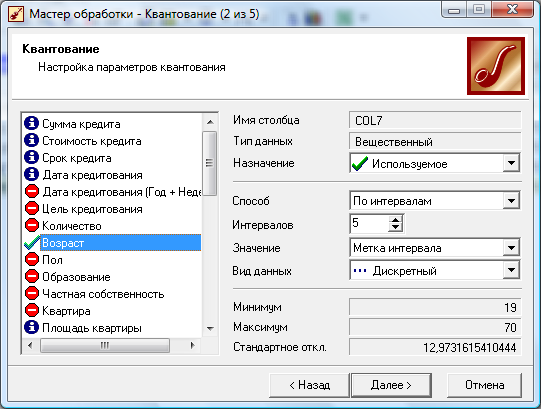This screenshot has height=409, width=541.
Task: Click the wizard title bar app icon
Action: point(16,14)
